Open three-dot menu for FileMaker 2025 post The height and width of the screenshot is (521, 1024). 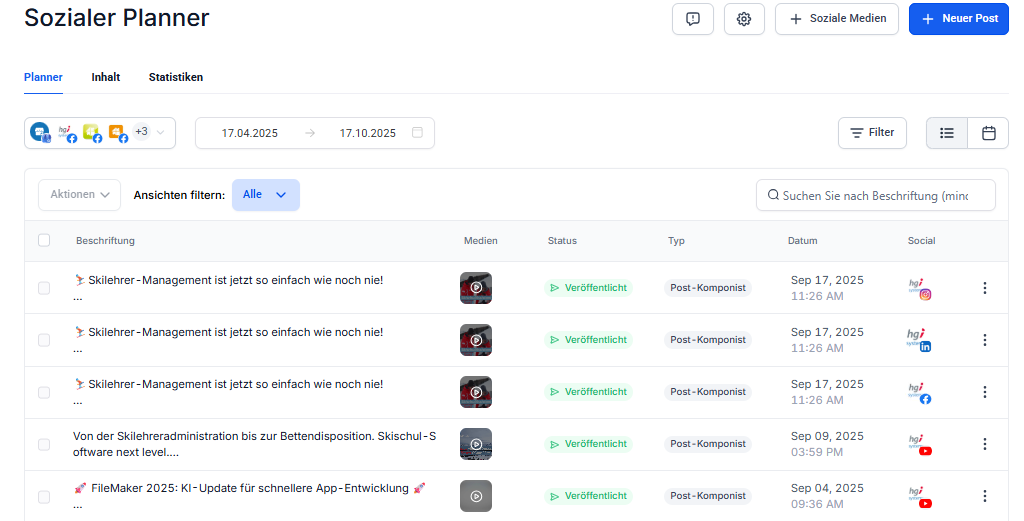[984, 496]
